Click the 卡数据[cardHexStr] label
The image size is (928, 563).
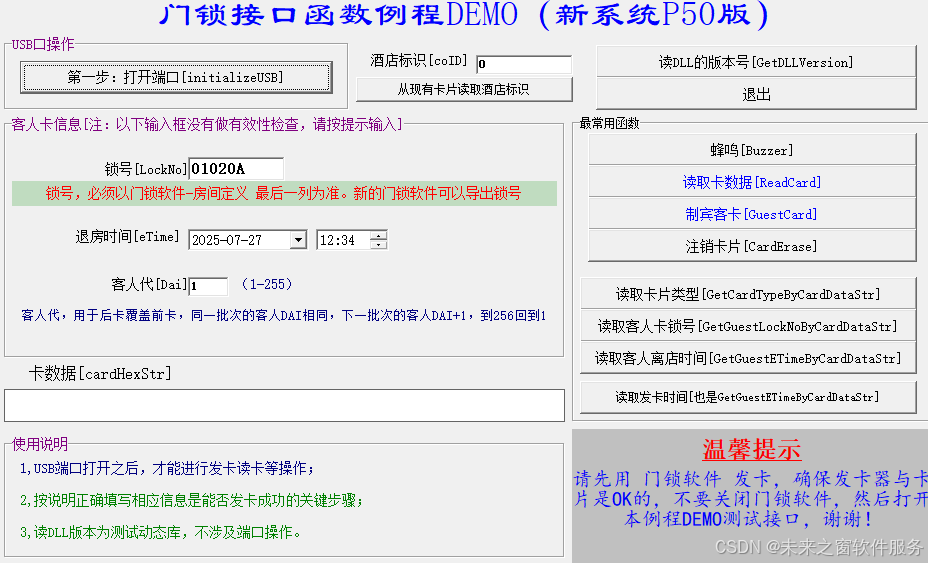point(100,374)
